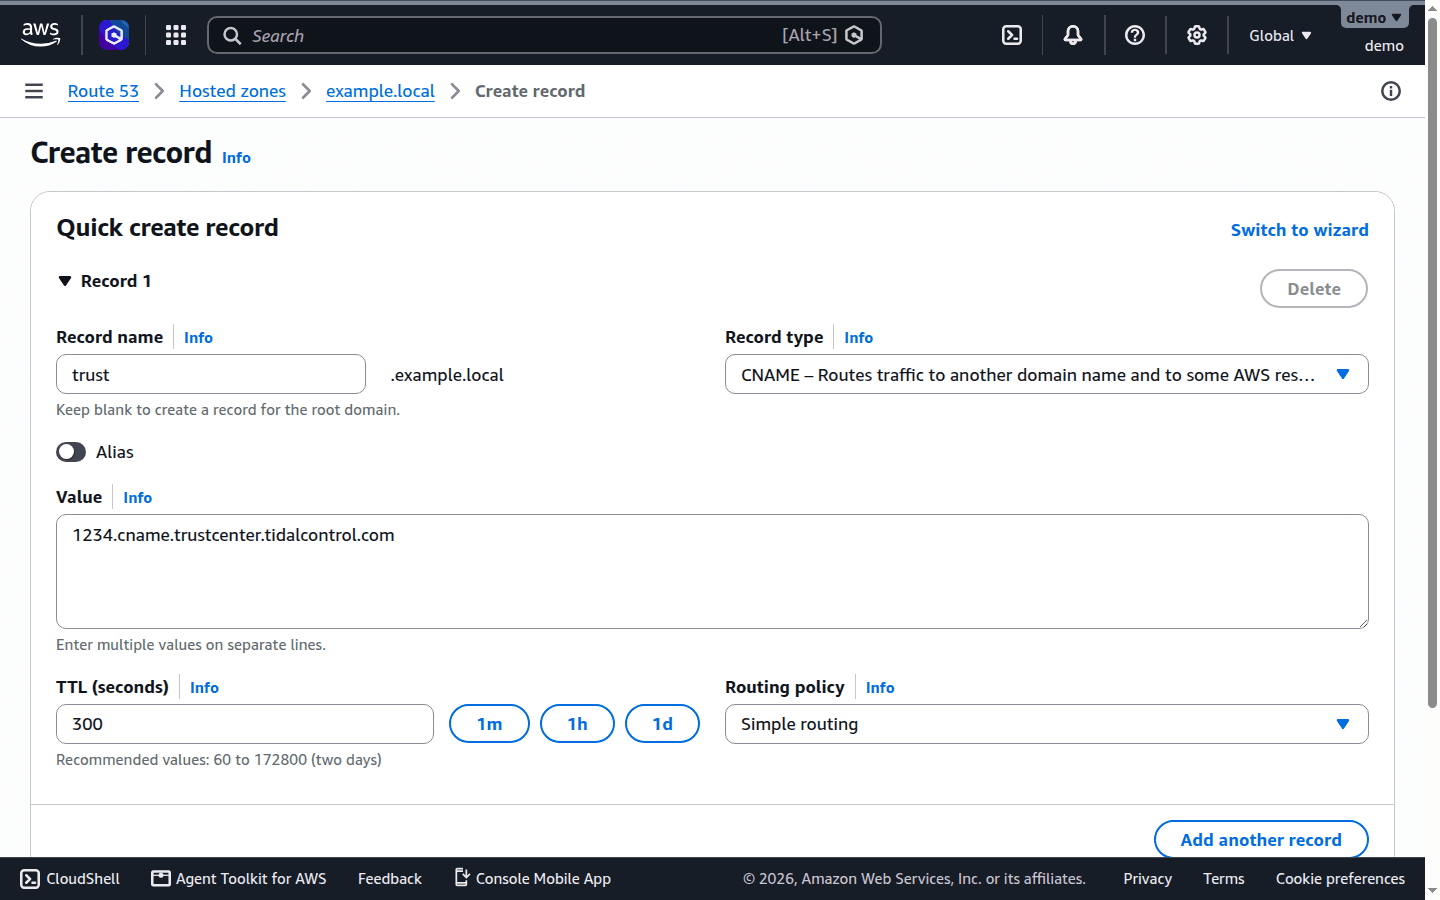Screen dimensions: 1440x900
Task: Open the Record type dropdown
Action: tap(1046, 374)
